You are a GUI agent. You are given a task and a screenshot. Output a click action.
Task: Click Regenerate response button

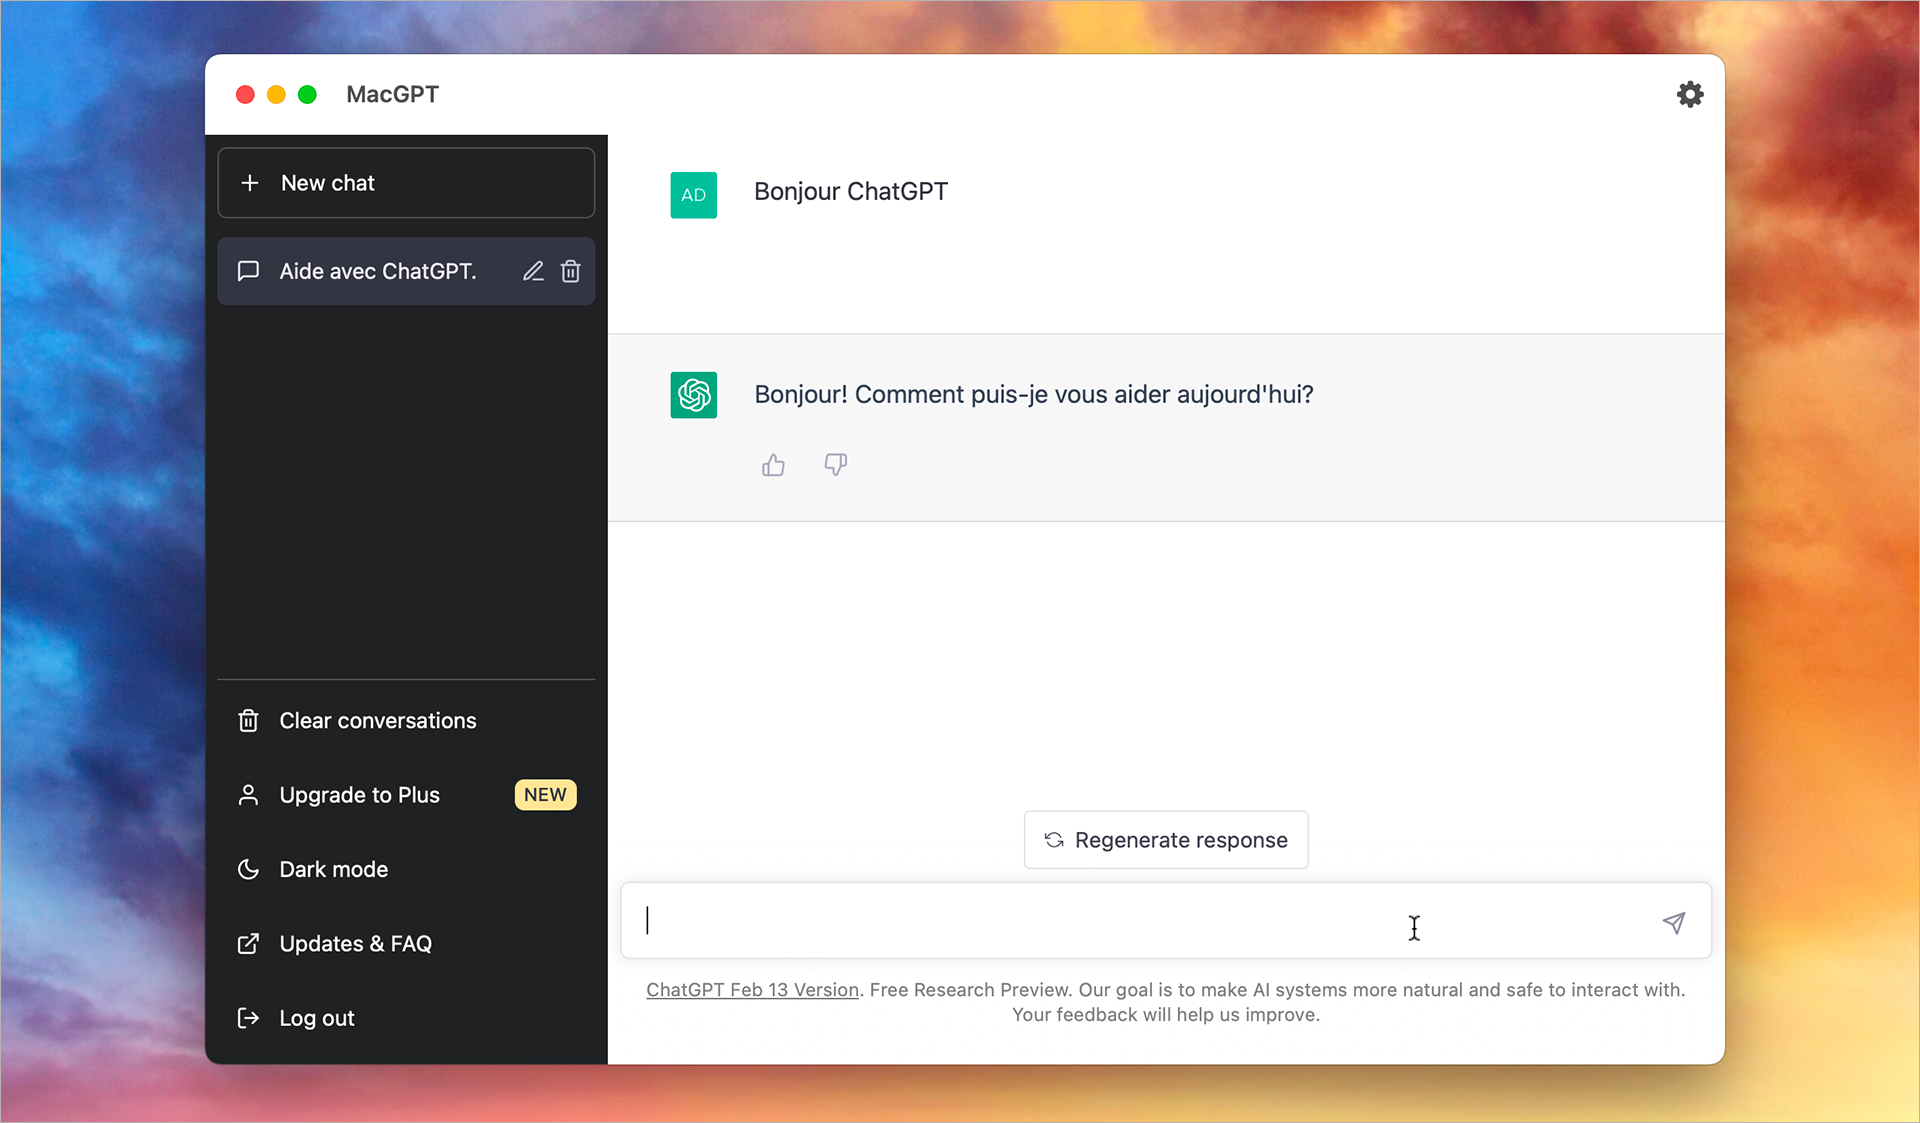pyautogui.click(x=1166, y=840)
